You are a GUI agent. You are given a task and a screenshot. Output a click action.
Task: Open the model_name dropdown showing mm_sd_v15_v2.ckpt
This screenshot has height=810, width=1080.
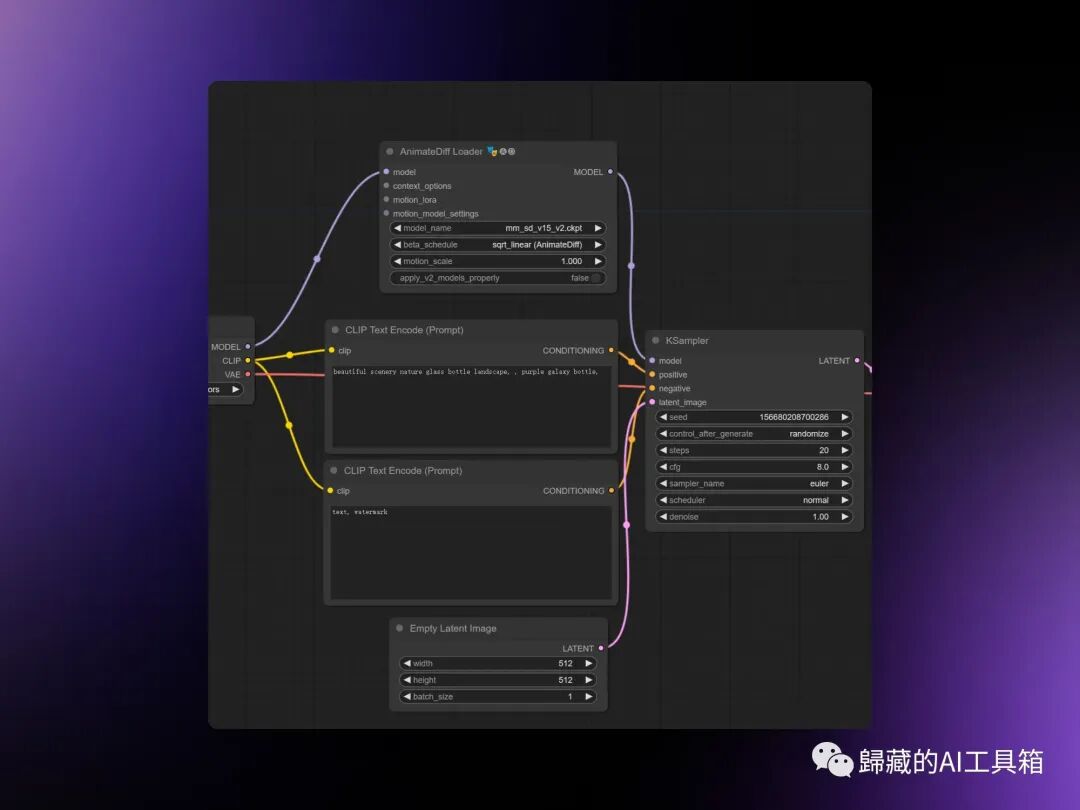point(498,228)
